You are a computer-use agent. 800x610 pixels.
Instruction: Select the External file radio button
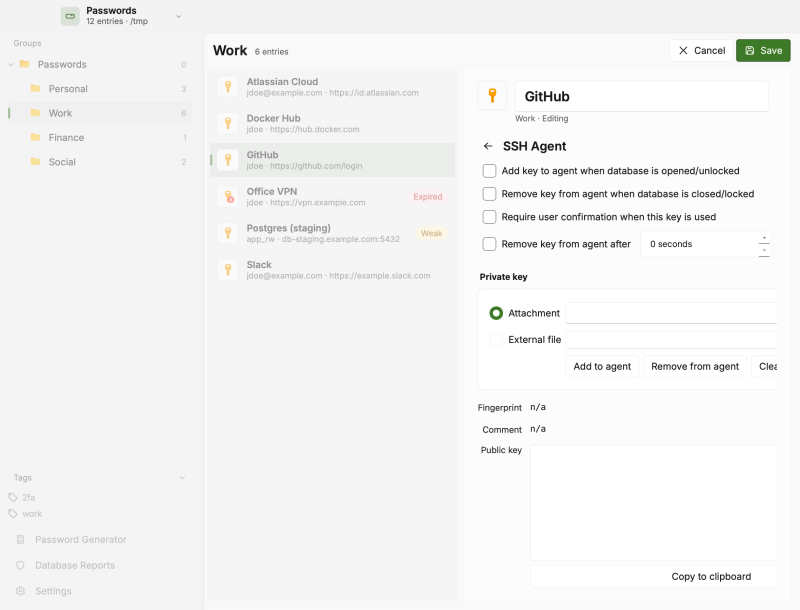[496, 340]
